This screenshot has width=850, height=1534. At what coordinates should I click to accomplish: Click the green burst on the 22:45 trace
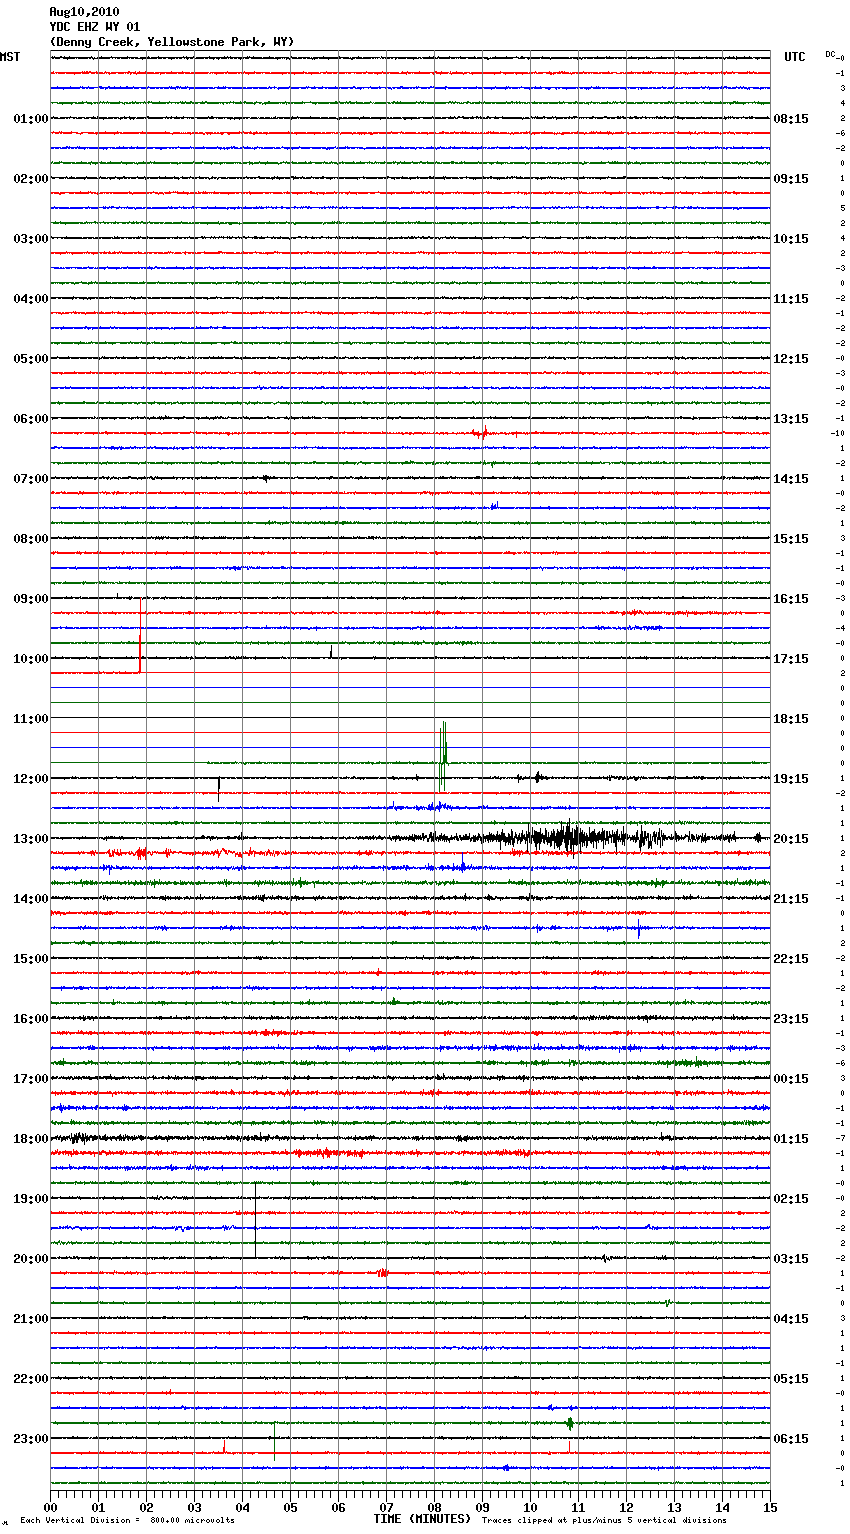(x=570, y=1423)
